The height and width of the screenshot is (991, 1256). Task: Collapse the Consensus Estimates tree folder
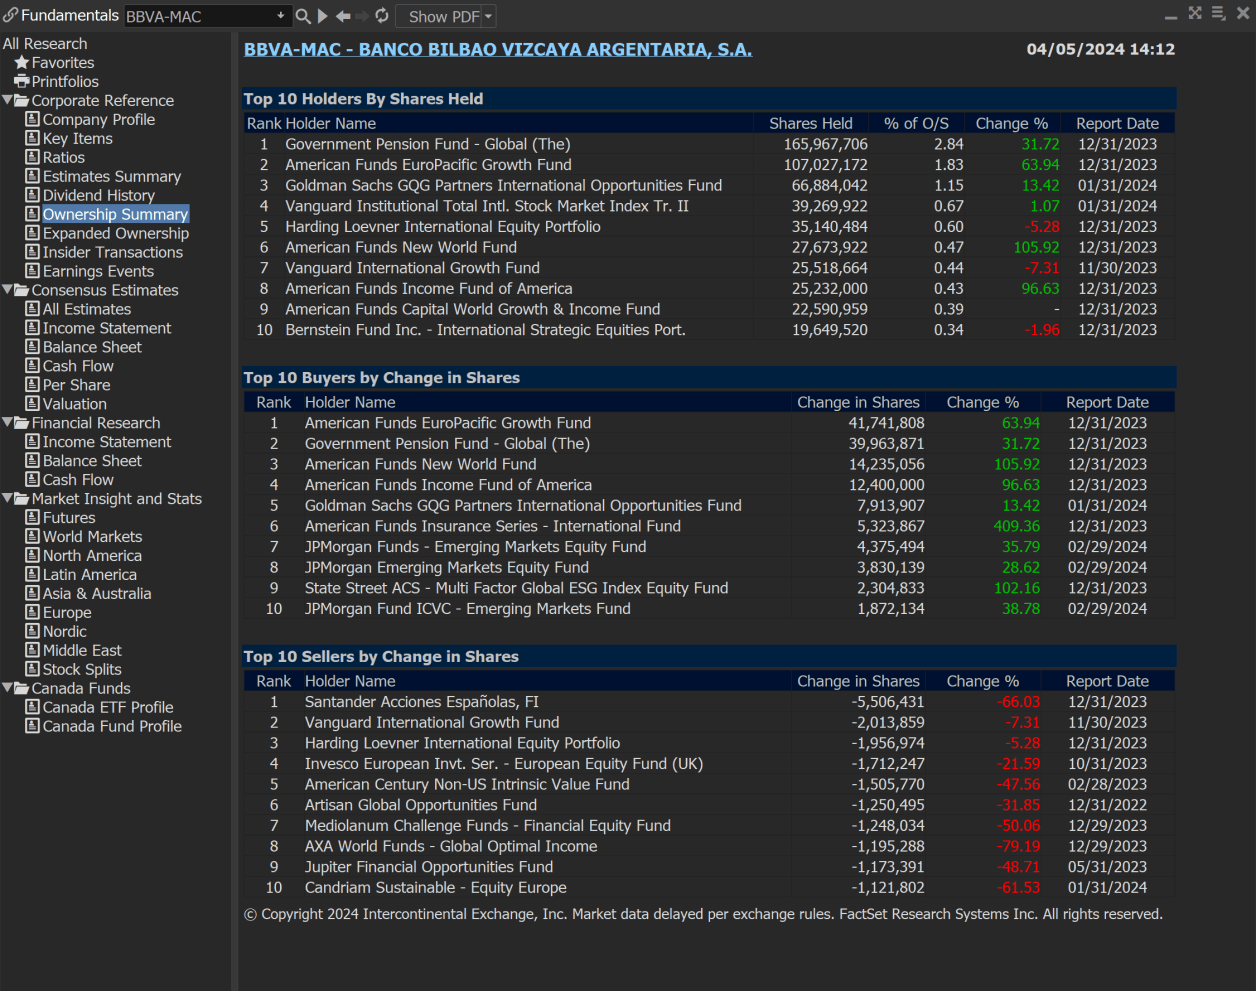coord(8,291)
